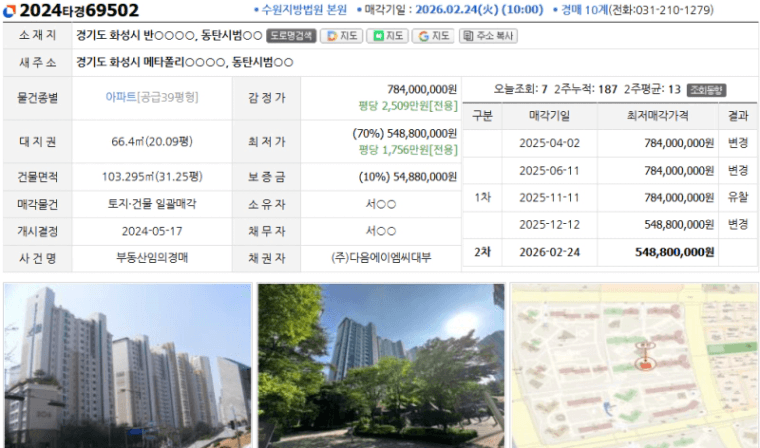Click the 아파트 property type link

point(121,97)
